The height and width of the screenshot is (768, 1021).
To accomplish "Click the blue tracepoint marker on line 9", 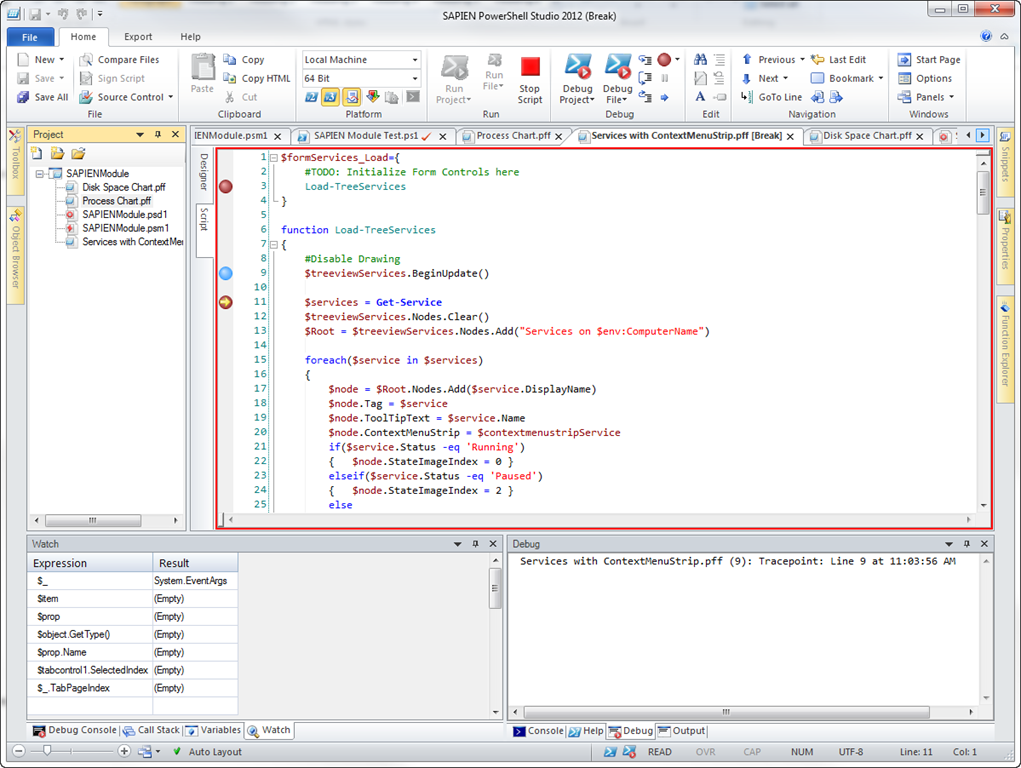I will point(226,274).
